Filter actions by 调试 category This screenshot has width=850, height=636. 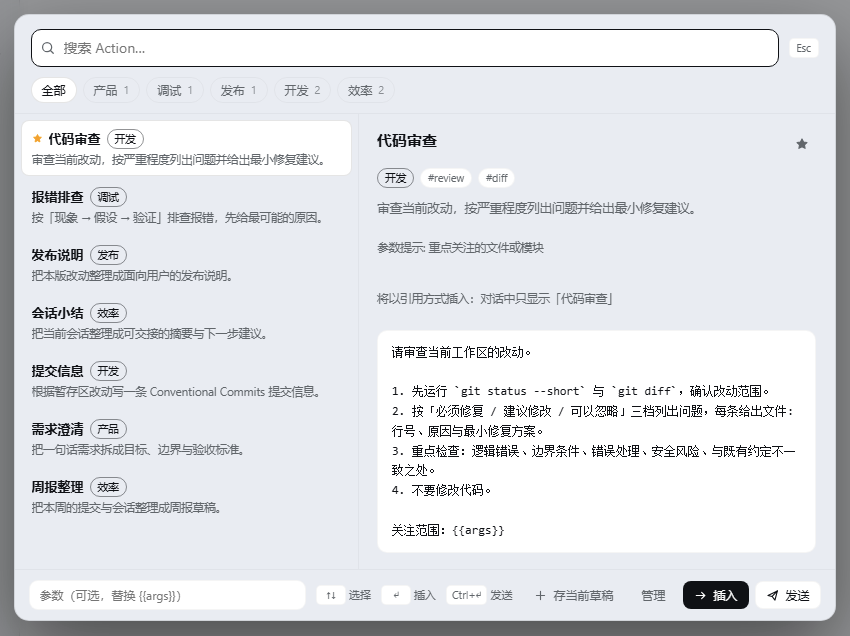click(175, 90)
